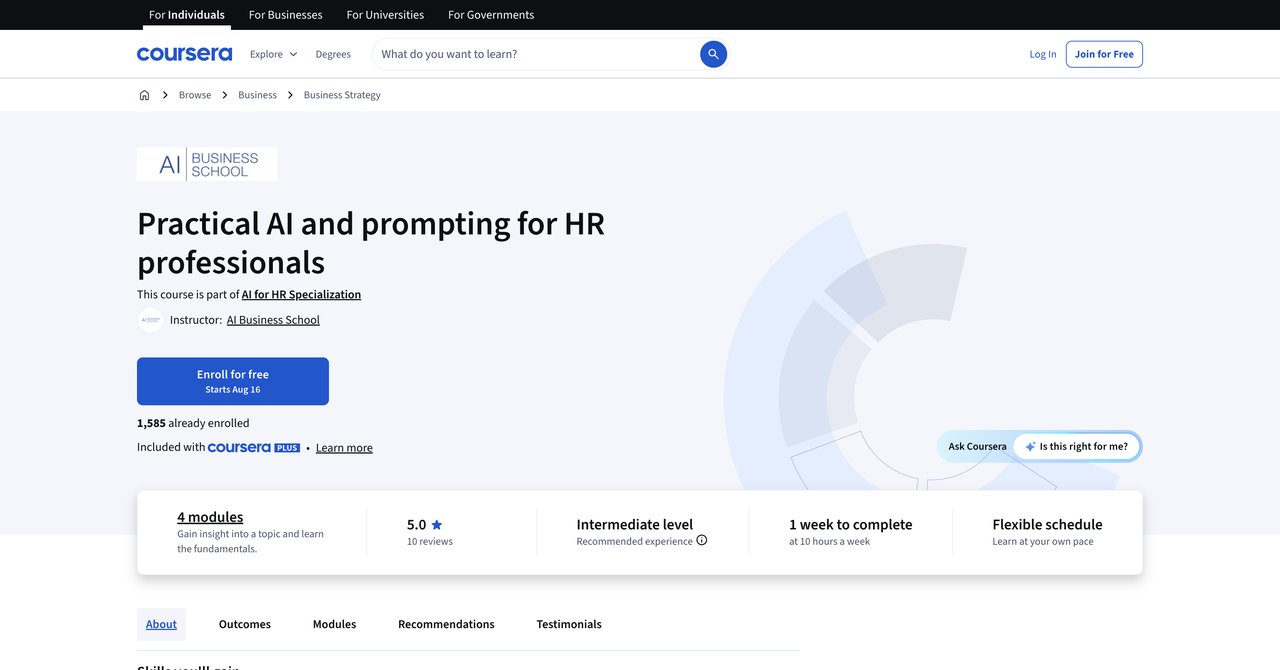The width and height of the screenshot is (1280, 670).
Task: Click the rating star icon
Action: [x=436, y=524]
